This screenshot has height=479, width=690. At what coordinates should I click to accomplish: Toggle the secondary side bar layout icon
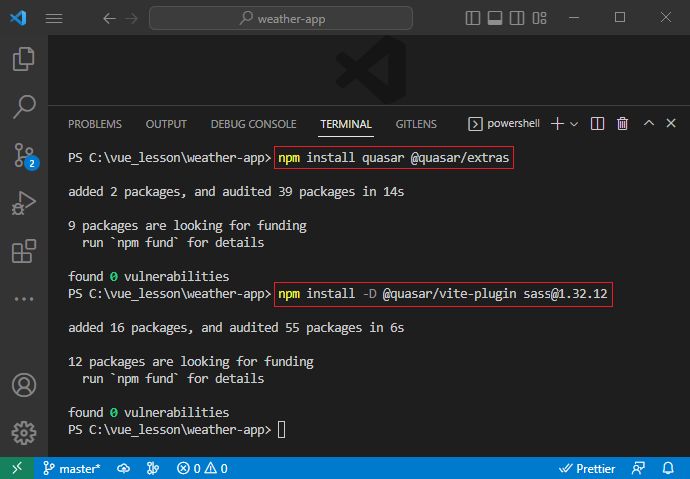click(x=517, y=18)
